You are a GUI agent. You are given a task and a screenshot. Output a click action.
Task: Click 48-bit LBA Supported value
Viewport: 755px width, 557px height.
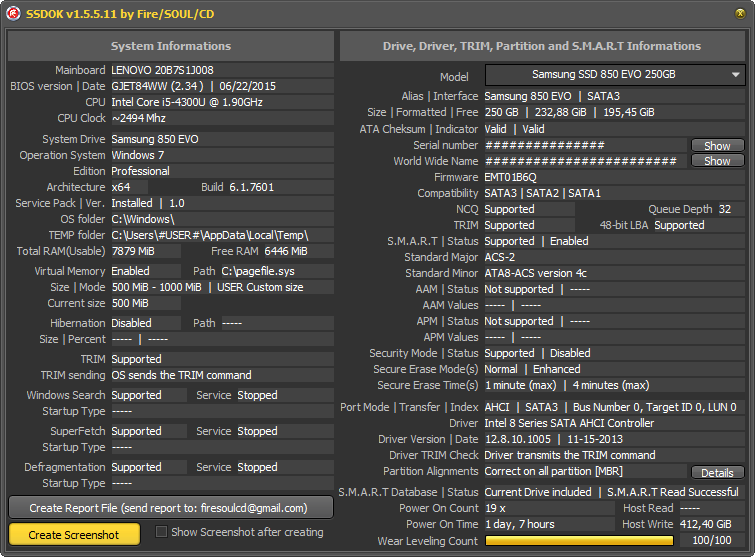[679, 225]
